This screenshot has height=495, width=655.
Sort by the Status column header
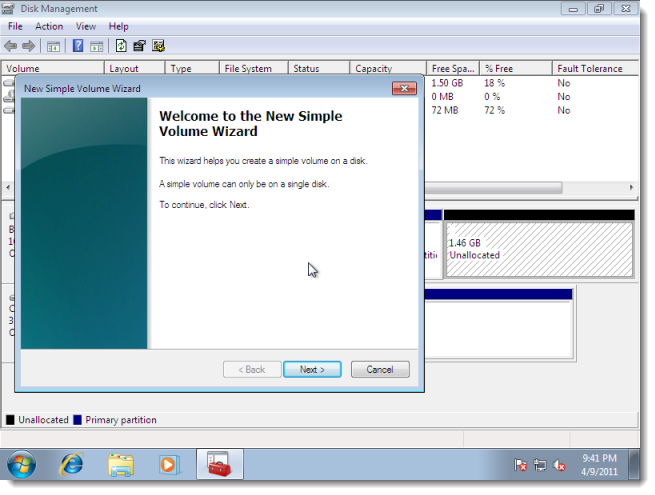319,69
